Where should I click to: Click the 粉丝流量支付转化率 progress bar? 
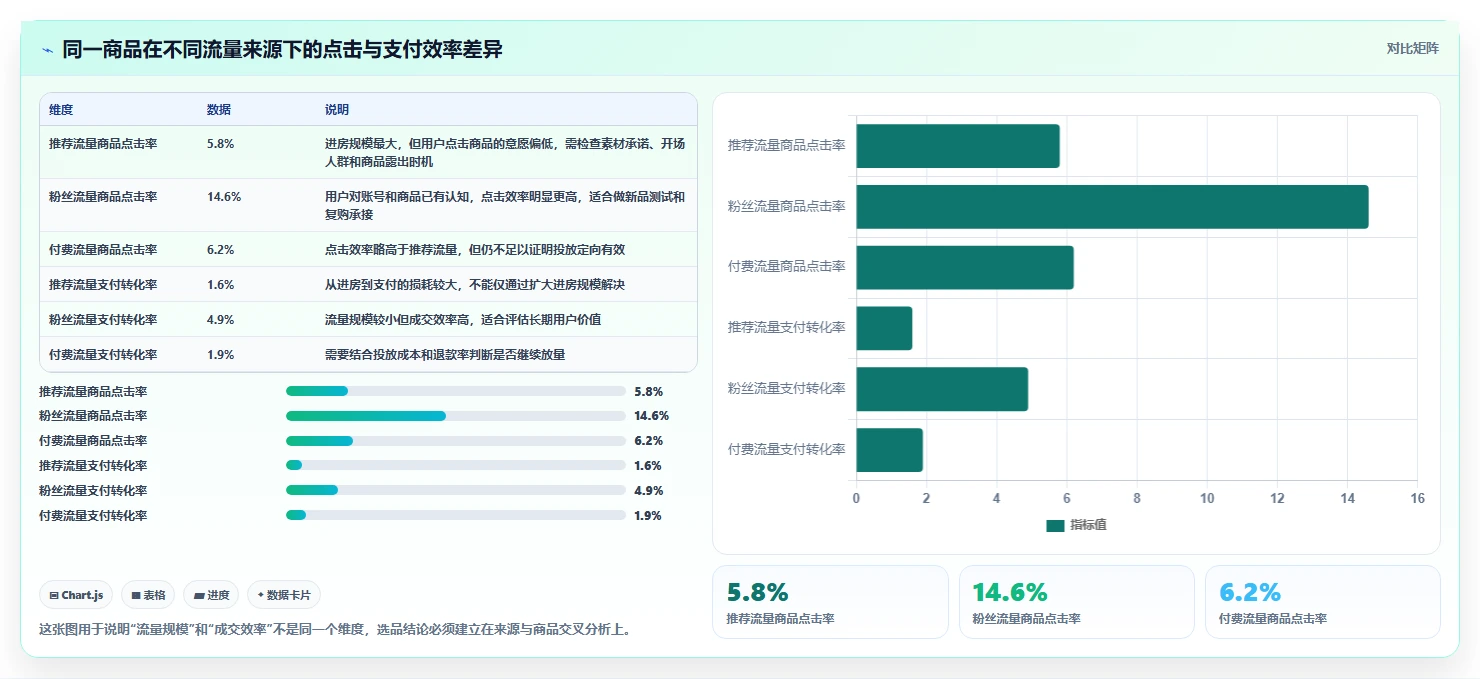[456, 491]
